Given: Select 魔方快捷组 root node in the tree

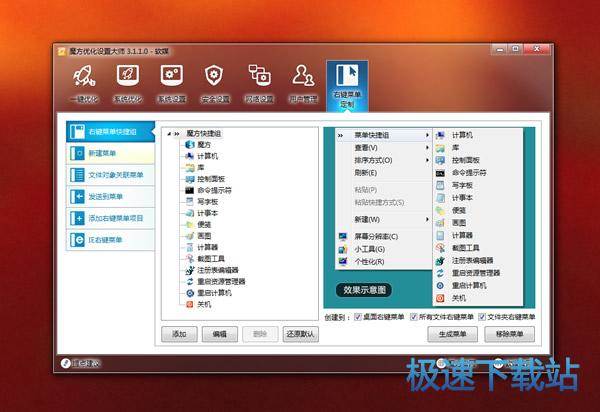Looking at the screenshot, I should click(204, 134).
